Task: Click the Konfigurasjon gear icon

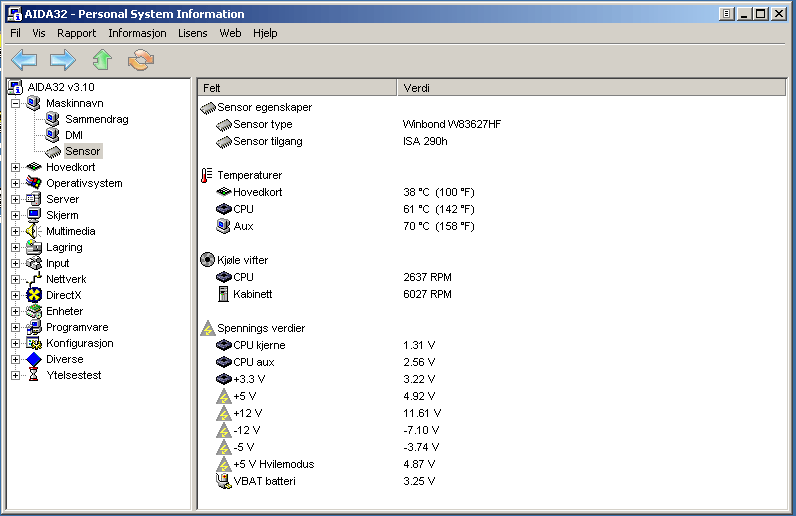Action: coord(34,343)
